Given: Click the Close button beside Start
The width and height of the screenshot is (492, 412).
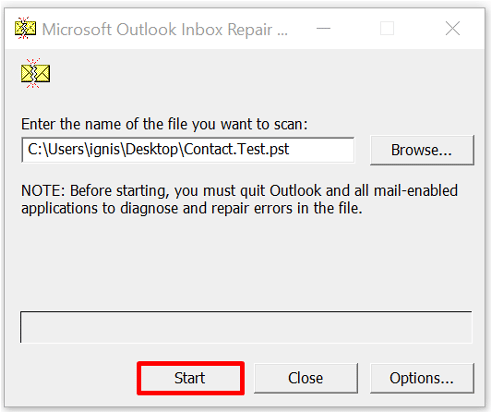Looking at the screenshot, I should point(306,378).
